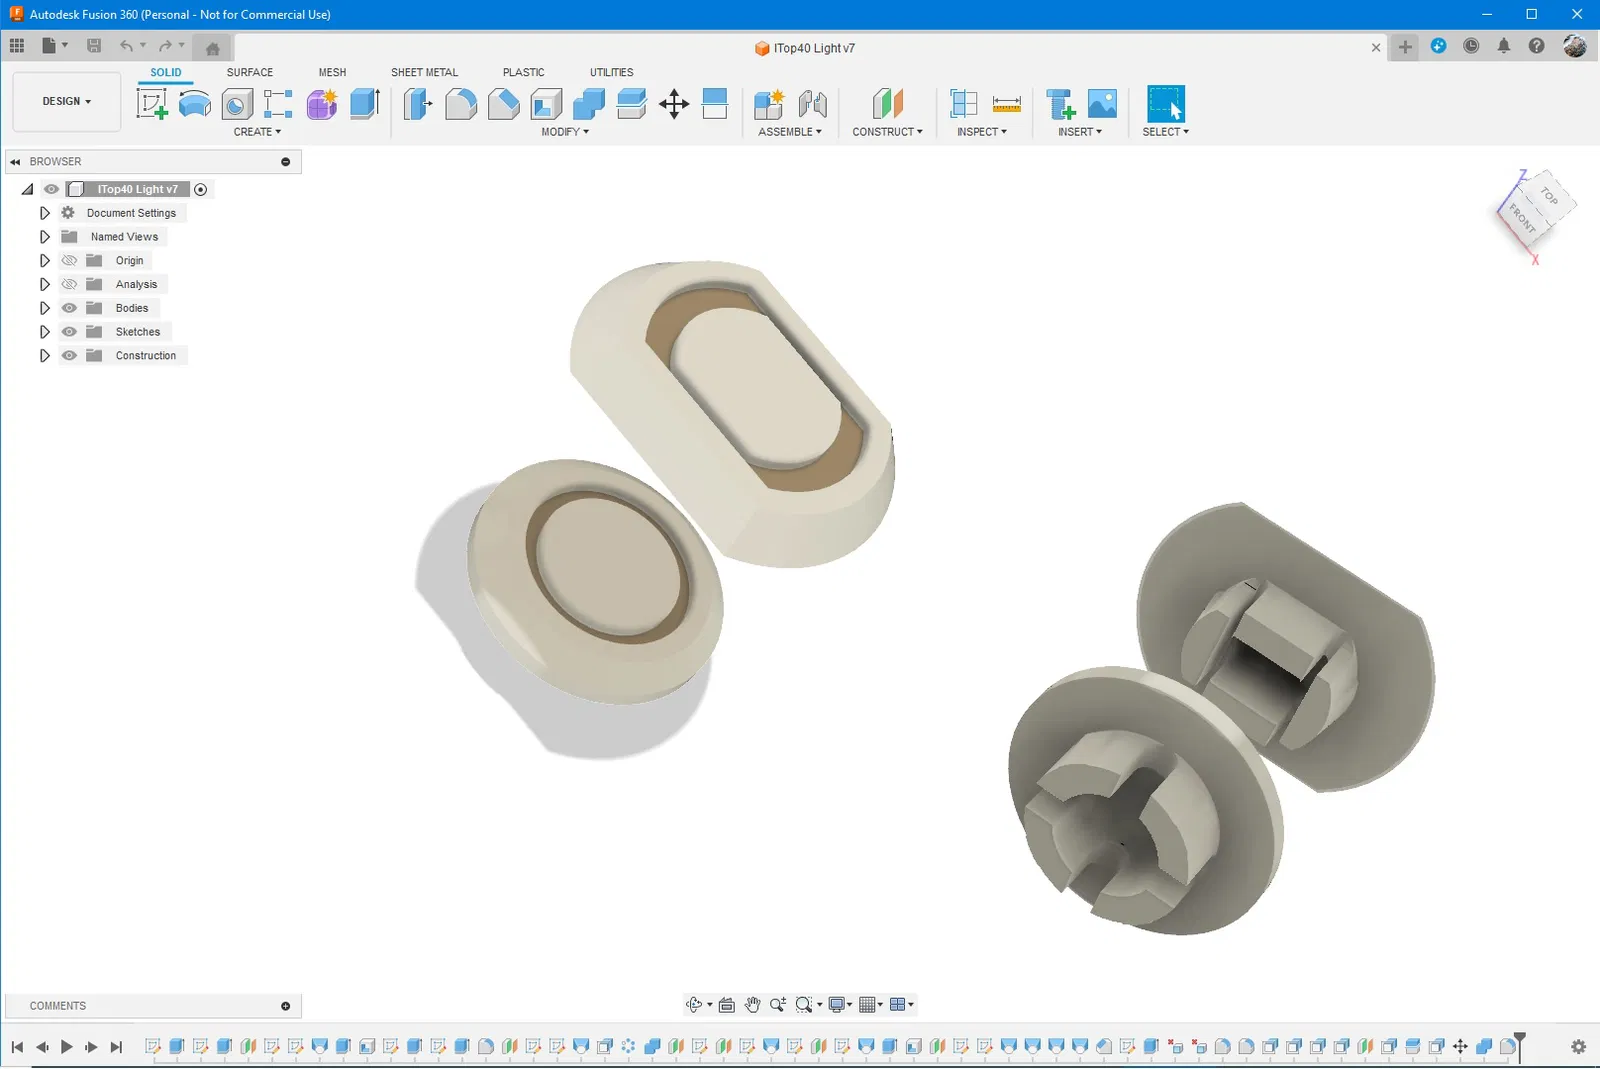1600x1069 pixels.
Task: Play the design timeline
Action: [x=66, y=1047]
